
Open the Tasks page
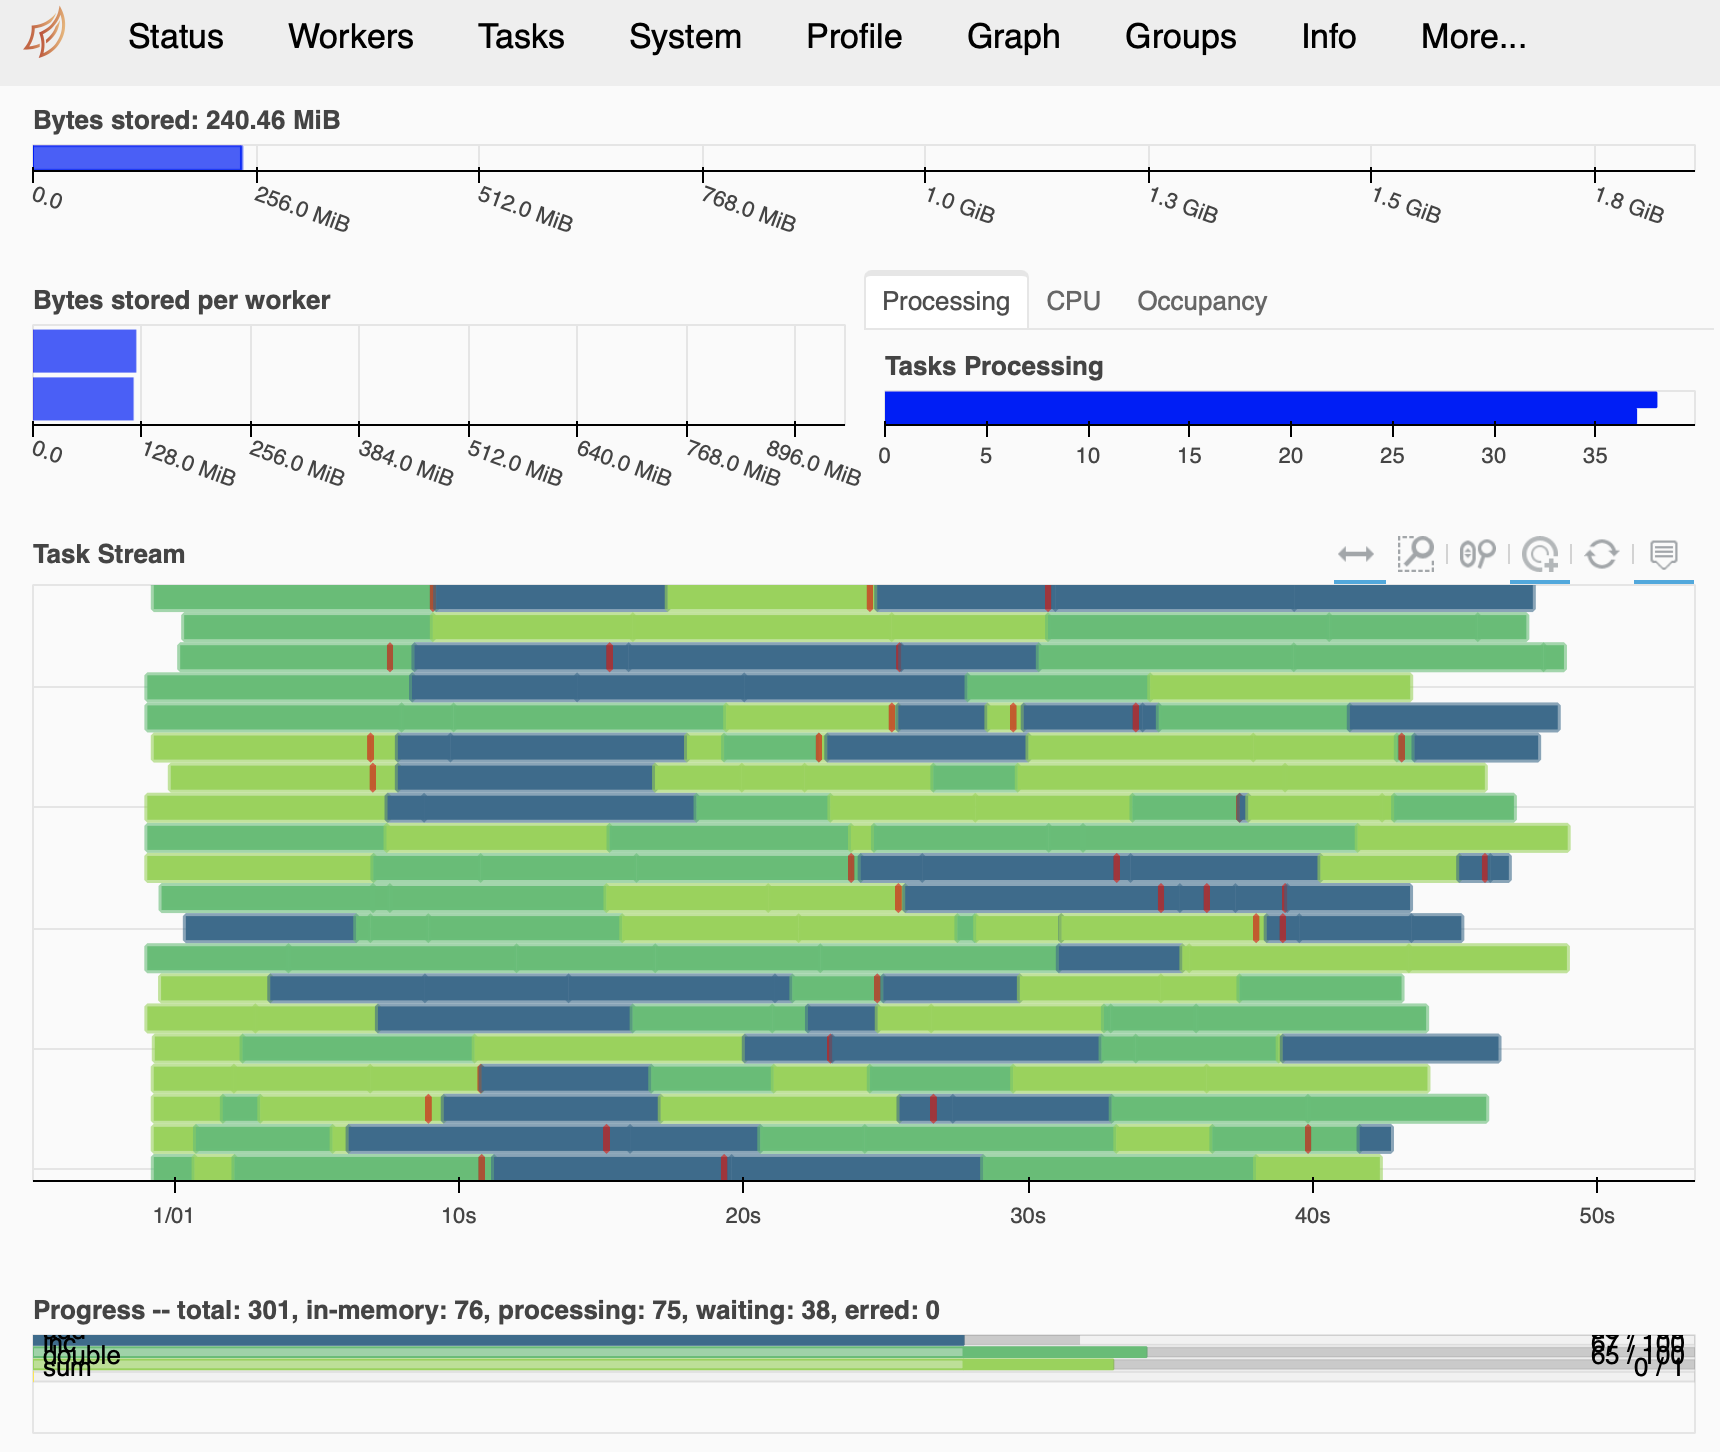pyautogui.click(x=521, y=37)
